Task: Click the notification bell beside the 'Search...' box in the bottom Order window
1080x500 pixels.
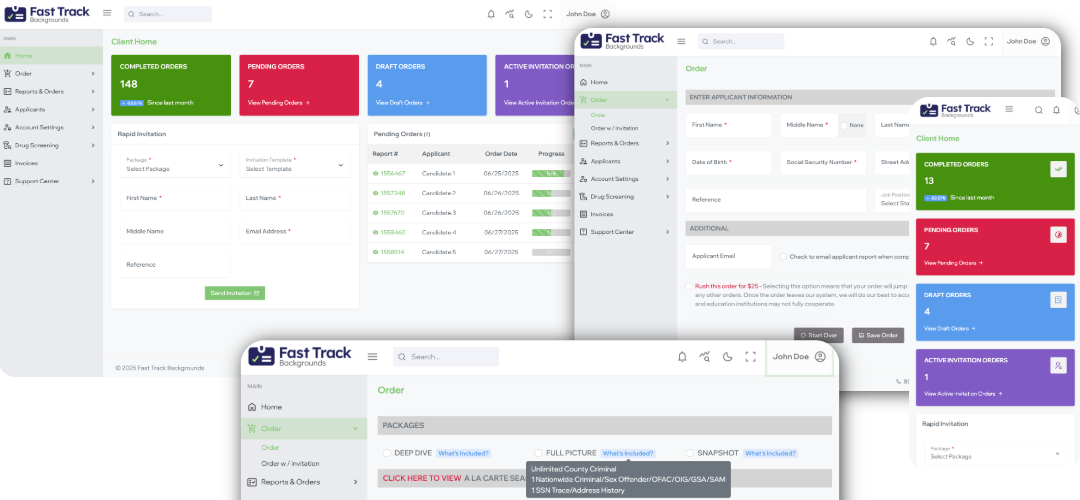Action: coord(682,357)
